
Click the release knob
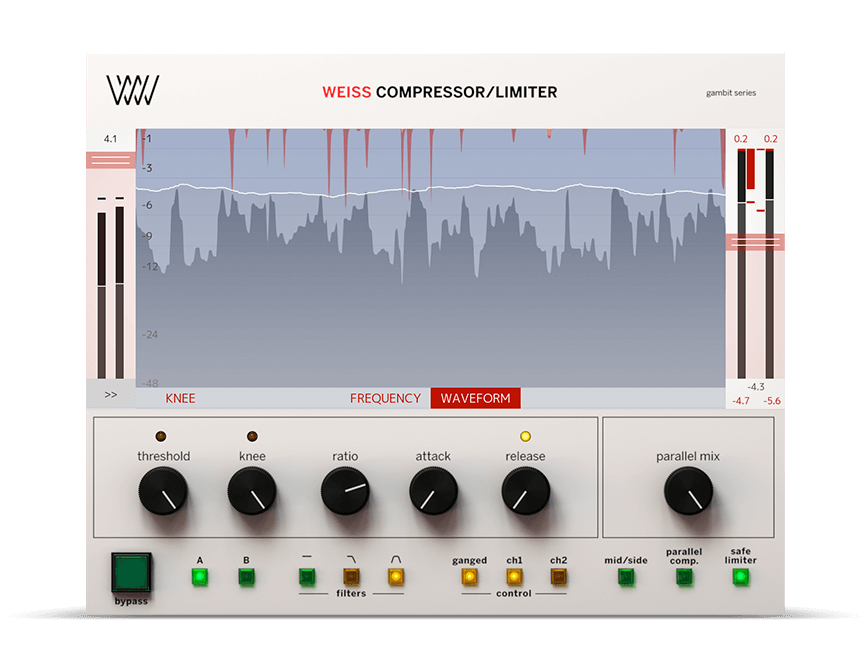click(x=526, y=491)
